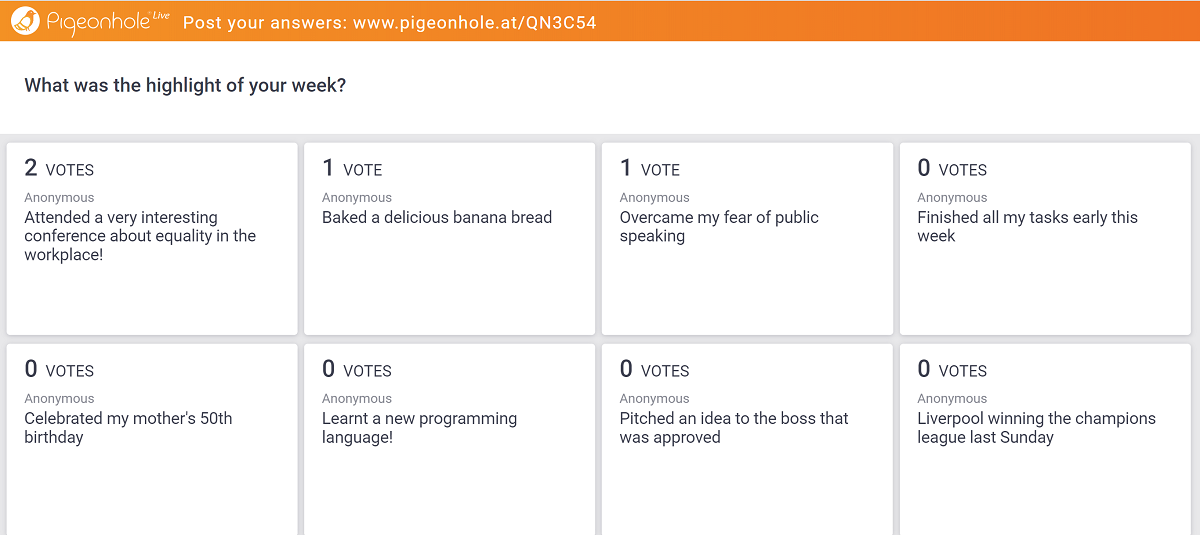1200x535 pixels.
Task: Click the 1 VOTE count above banana bread
Action: 352,169
